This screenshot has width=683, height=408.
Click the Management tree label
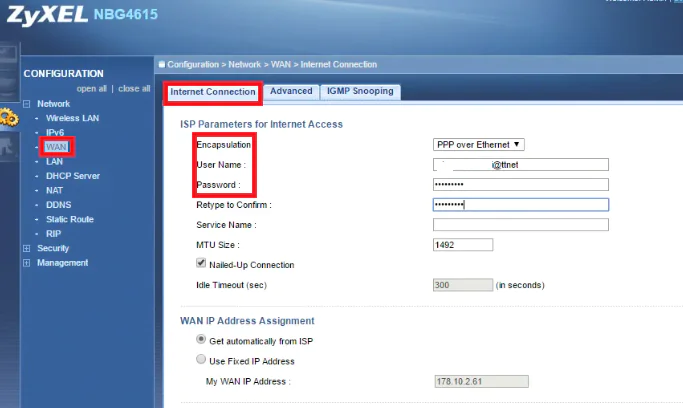pos(62,263)
